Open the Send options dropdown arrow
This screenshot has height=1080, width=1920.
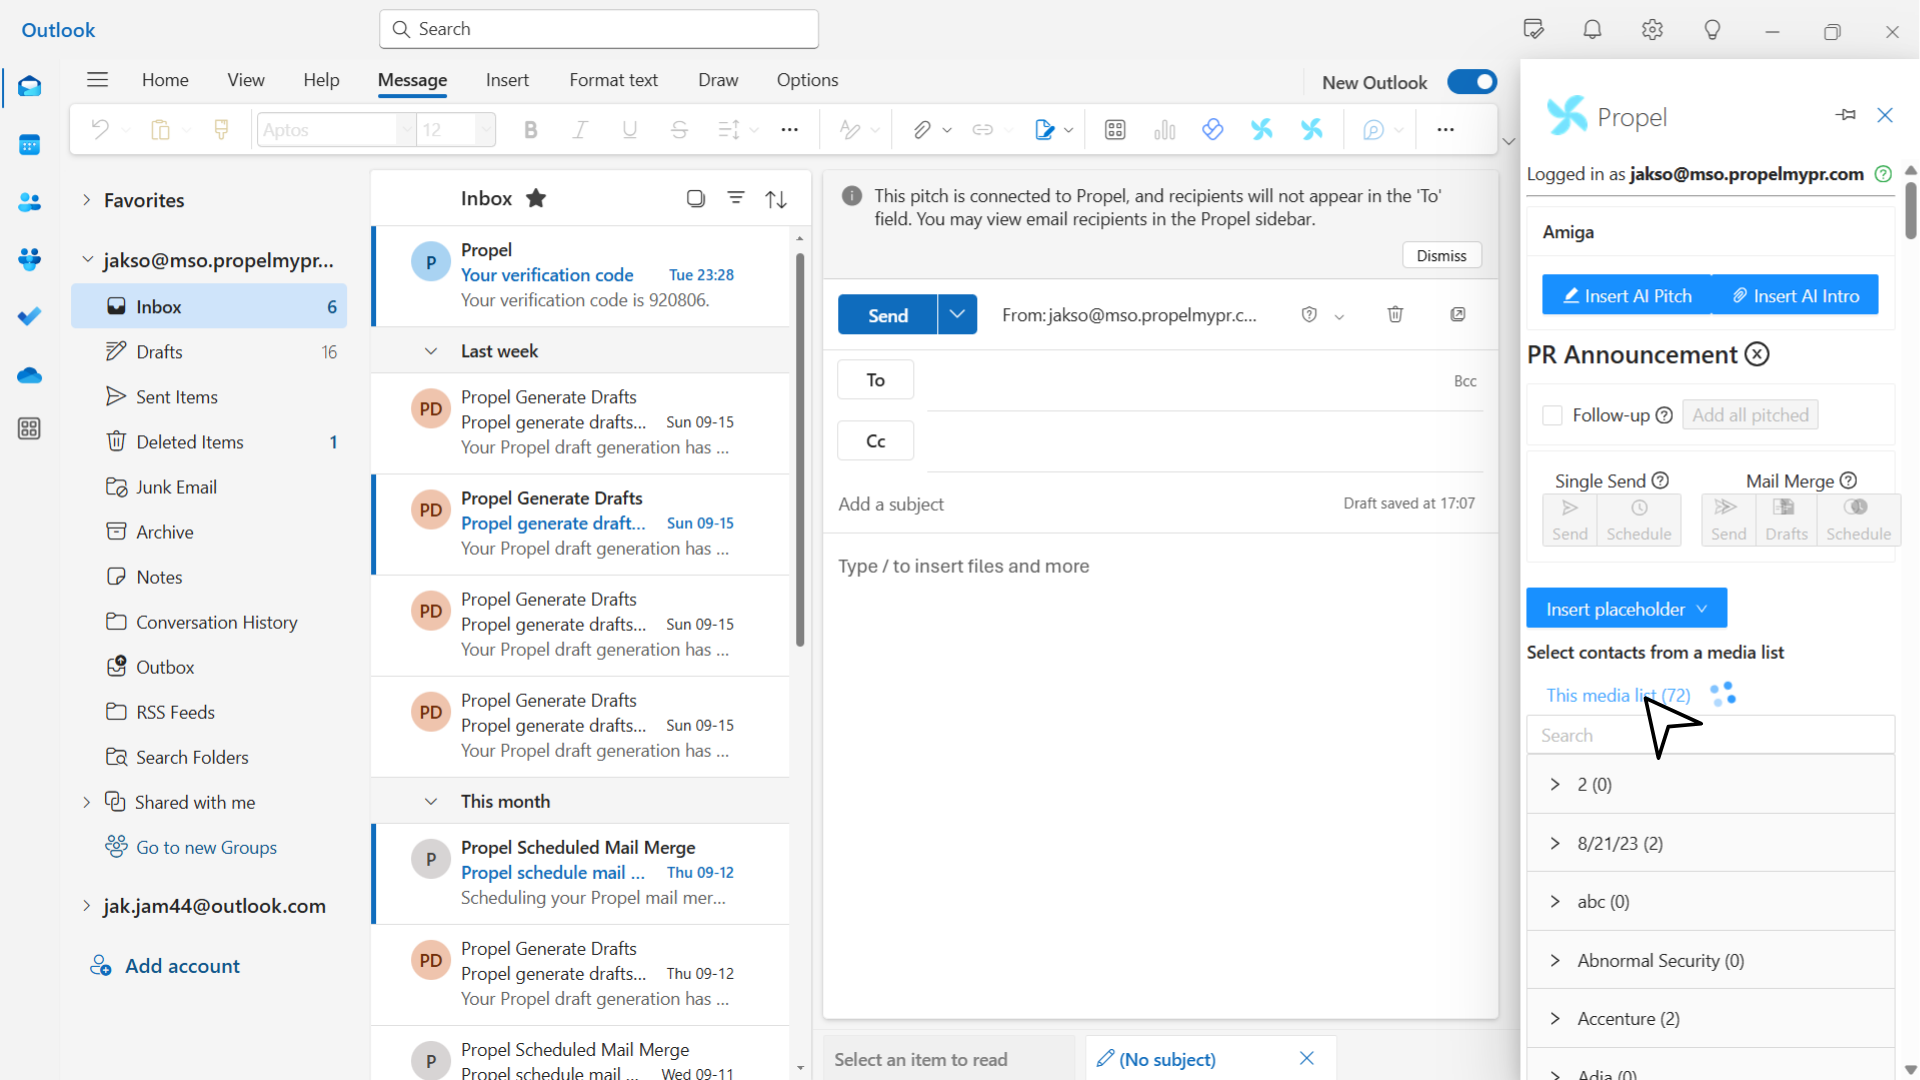coord(957,315)
